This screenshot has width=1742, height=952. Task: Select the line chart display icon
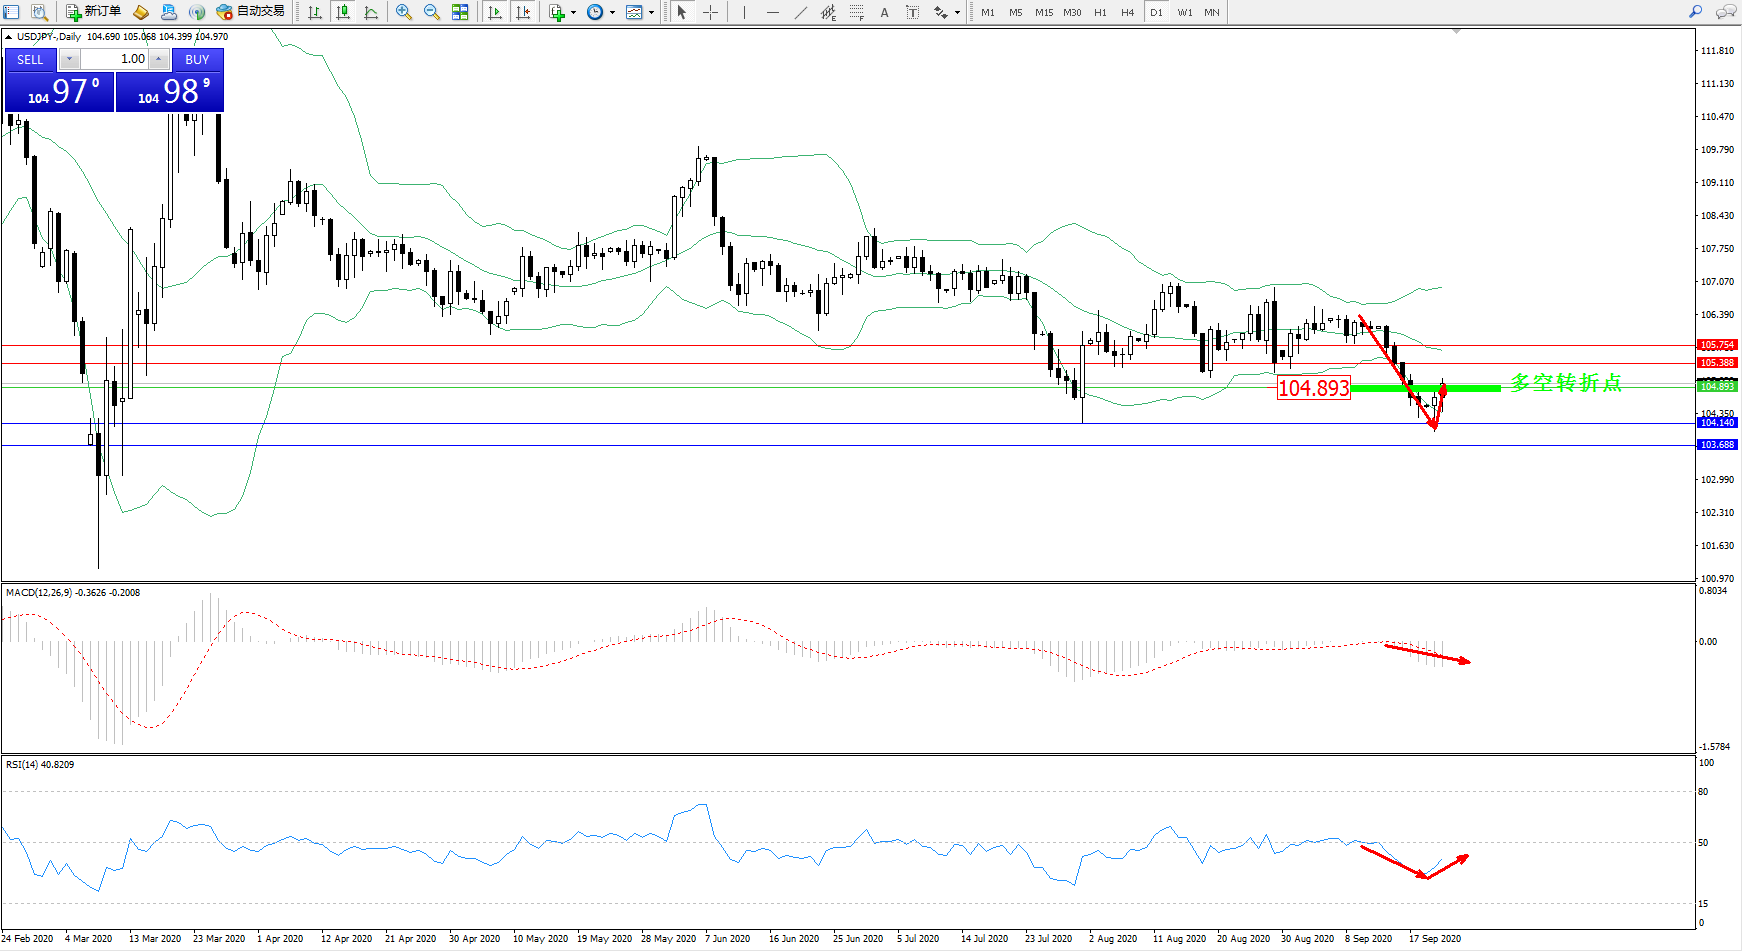(371, 12)
